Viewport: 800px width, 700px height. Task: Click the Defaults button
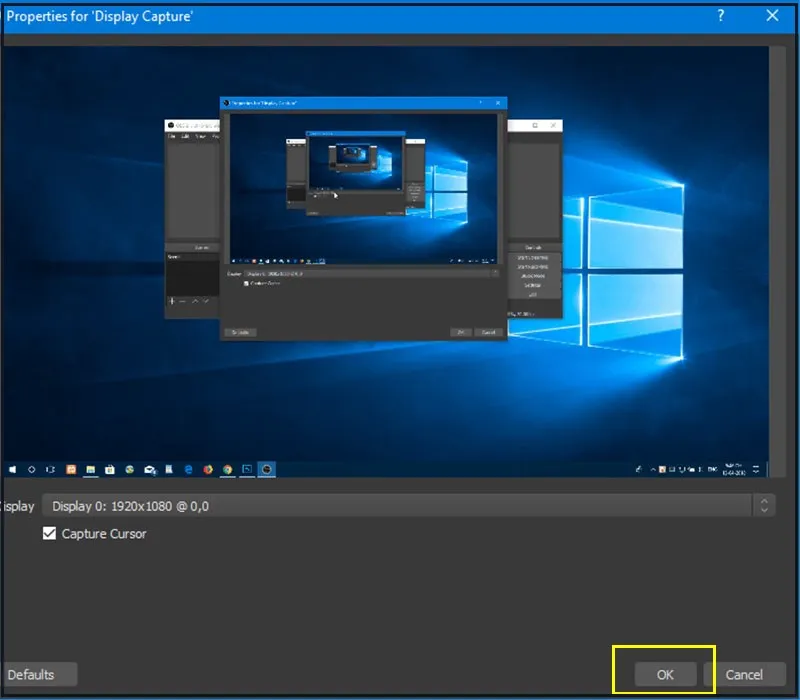(x=40, y=674)
